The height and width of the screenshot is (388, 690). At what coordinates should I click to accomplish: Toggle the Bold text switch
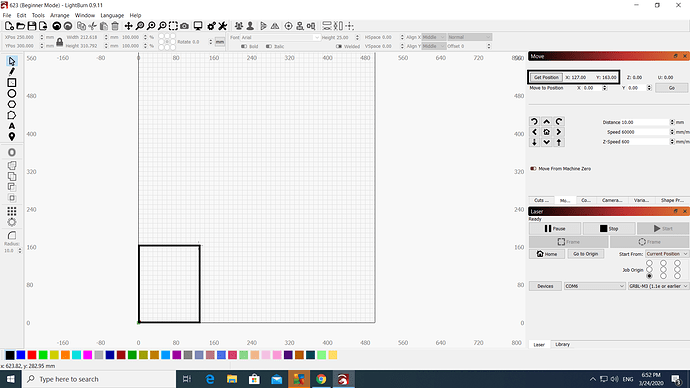coord(244,46)
